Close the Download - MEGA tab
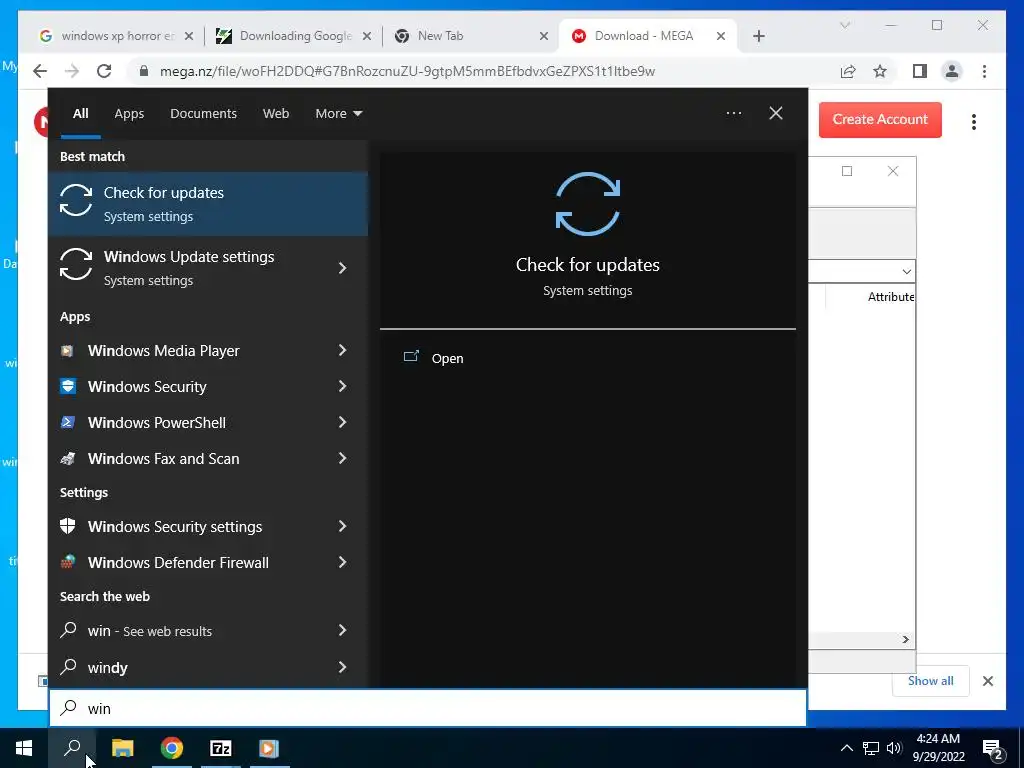 point(721,36)
